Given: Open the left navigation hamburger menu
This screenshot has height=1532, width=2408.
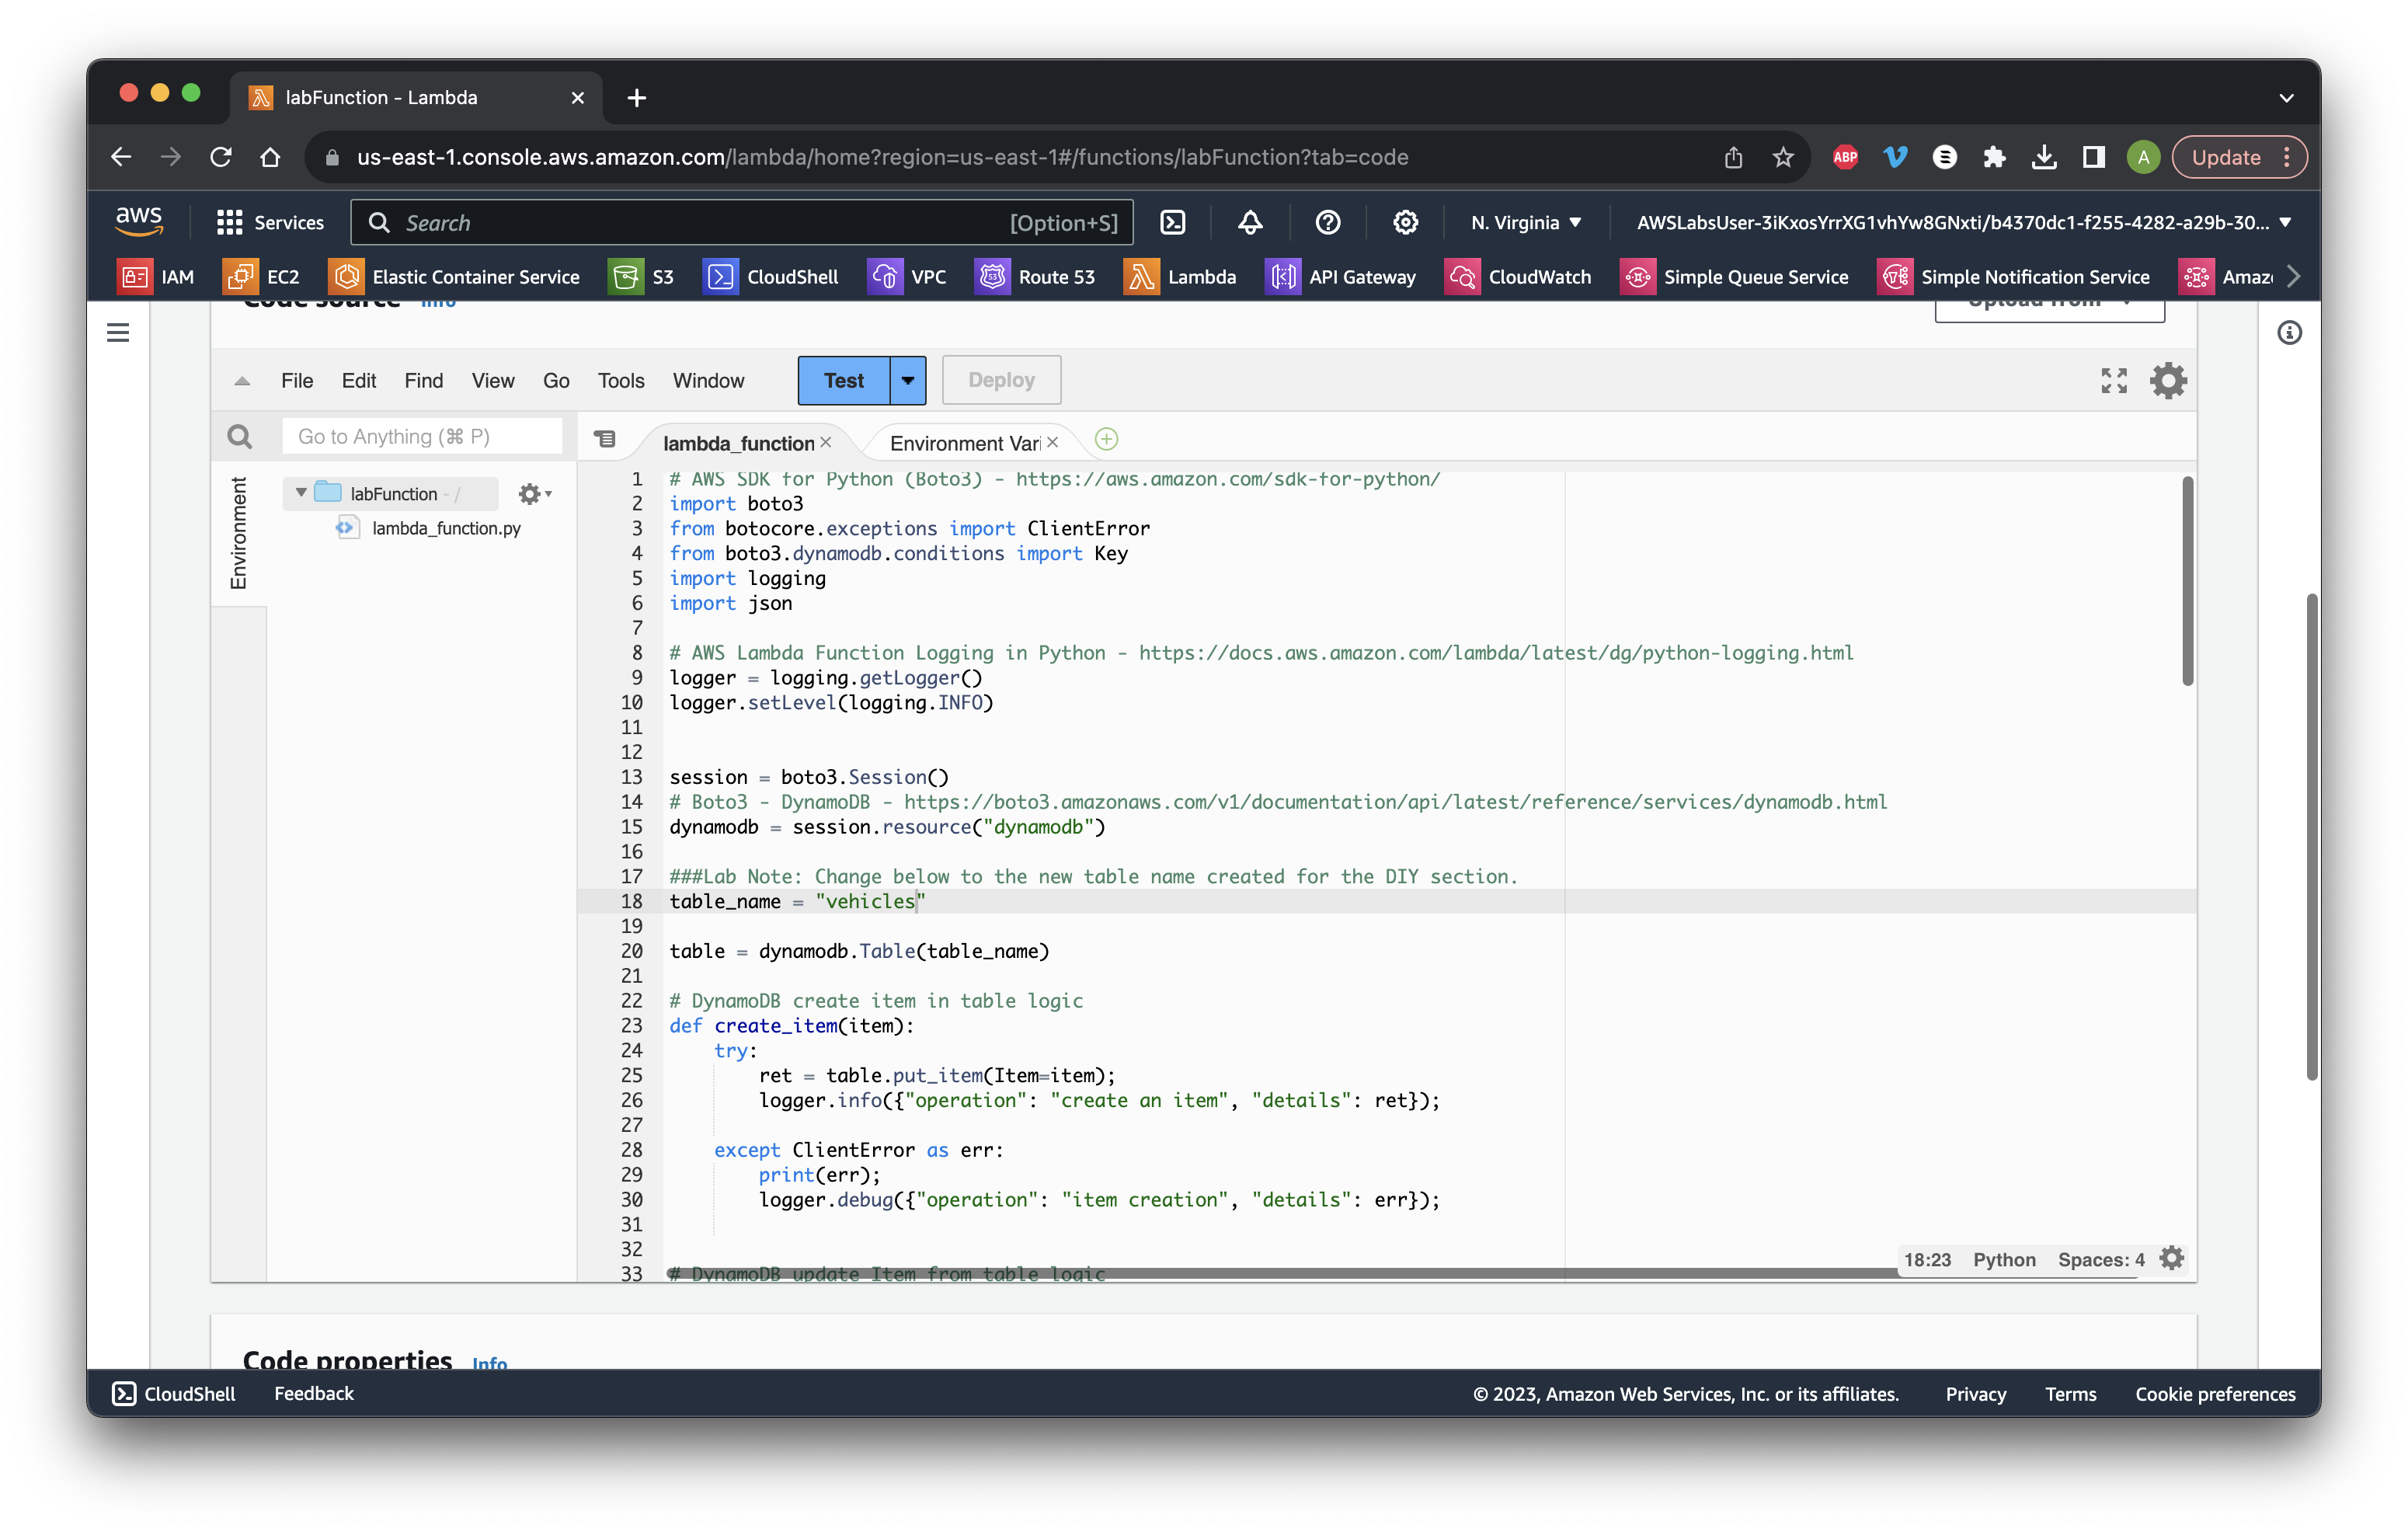Looking at the screenshot, I should point(118,332).
